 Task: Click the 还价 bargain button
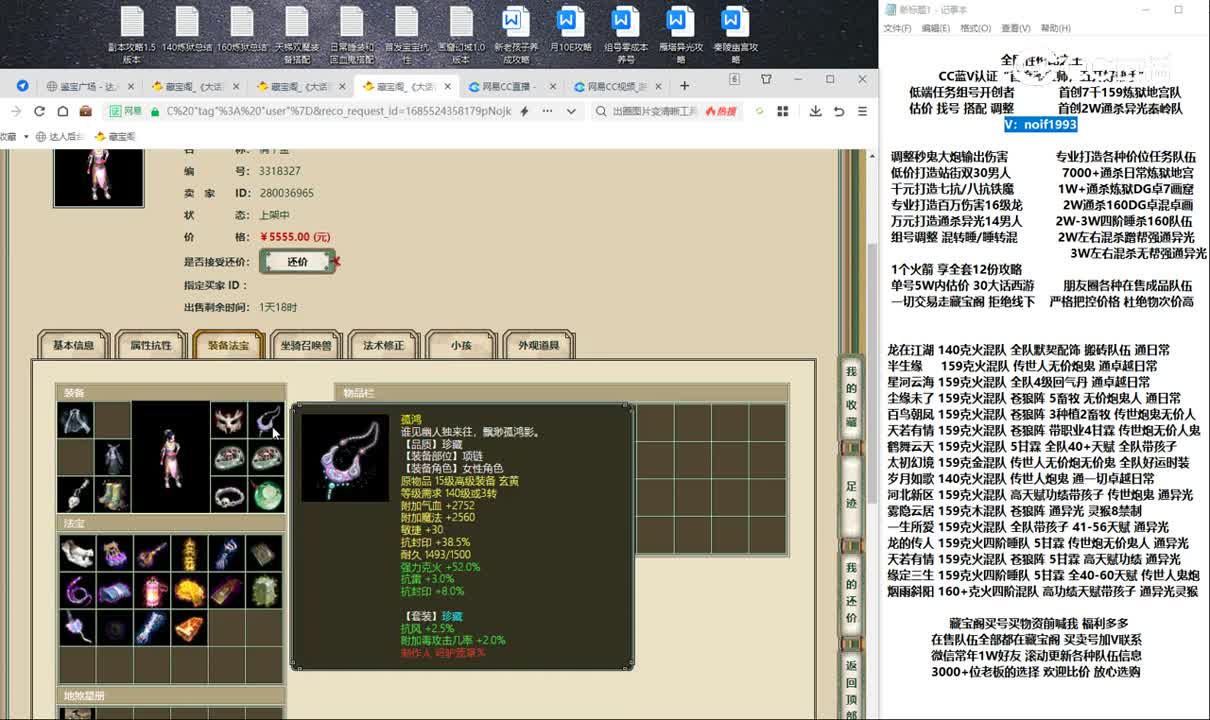297,261
